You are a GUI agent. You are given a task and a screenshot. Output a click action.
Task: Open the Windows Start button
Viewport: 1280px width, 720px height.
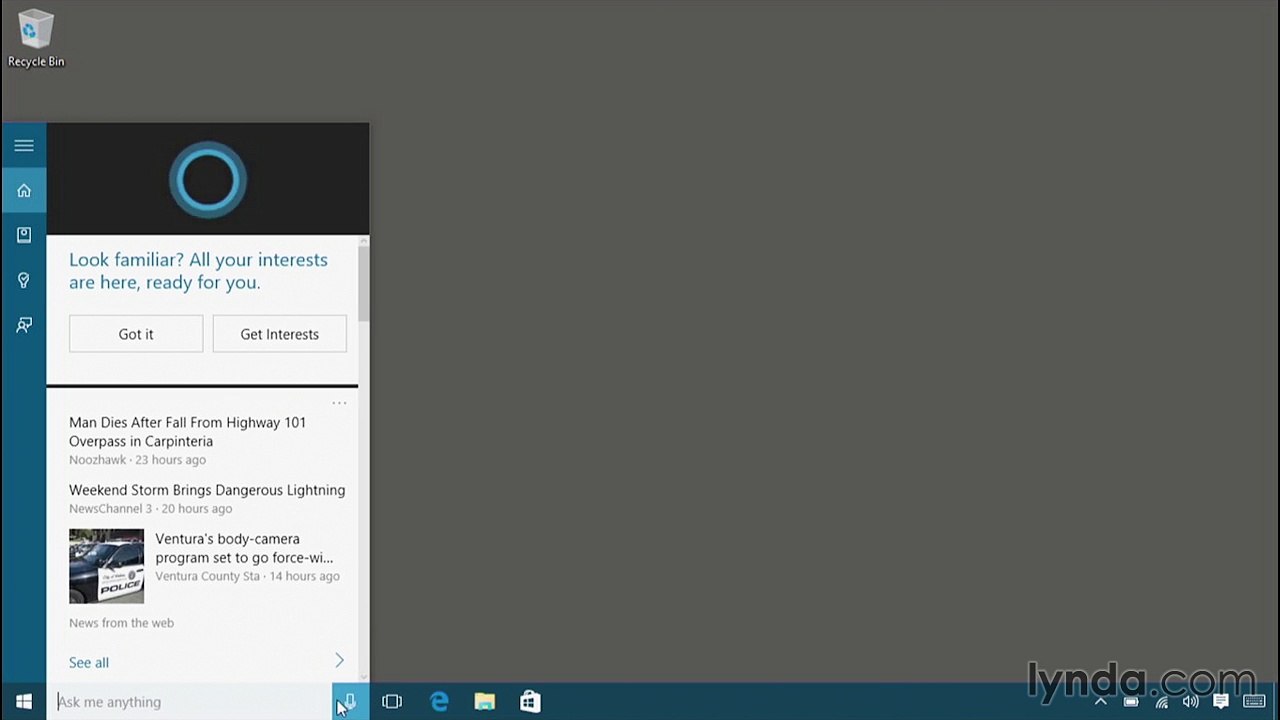point(24,702)
